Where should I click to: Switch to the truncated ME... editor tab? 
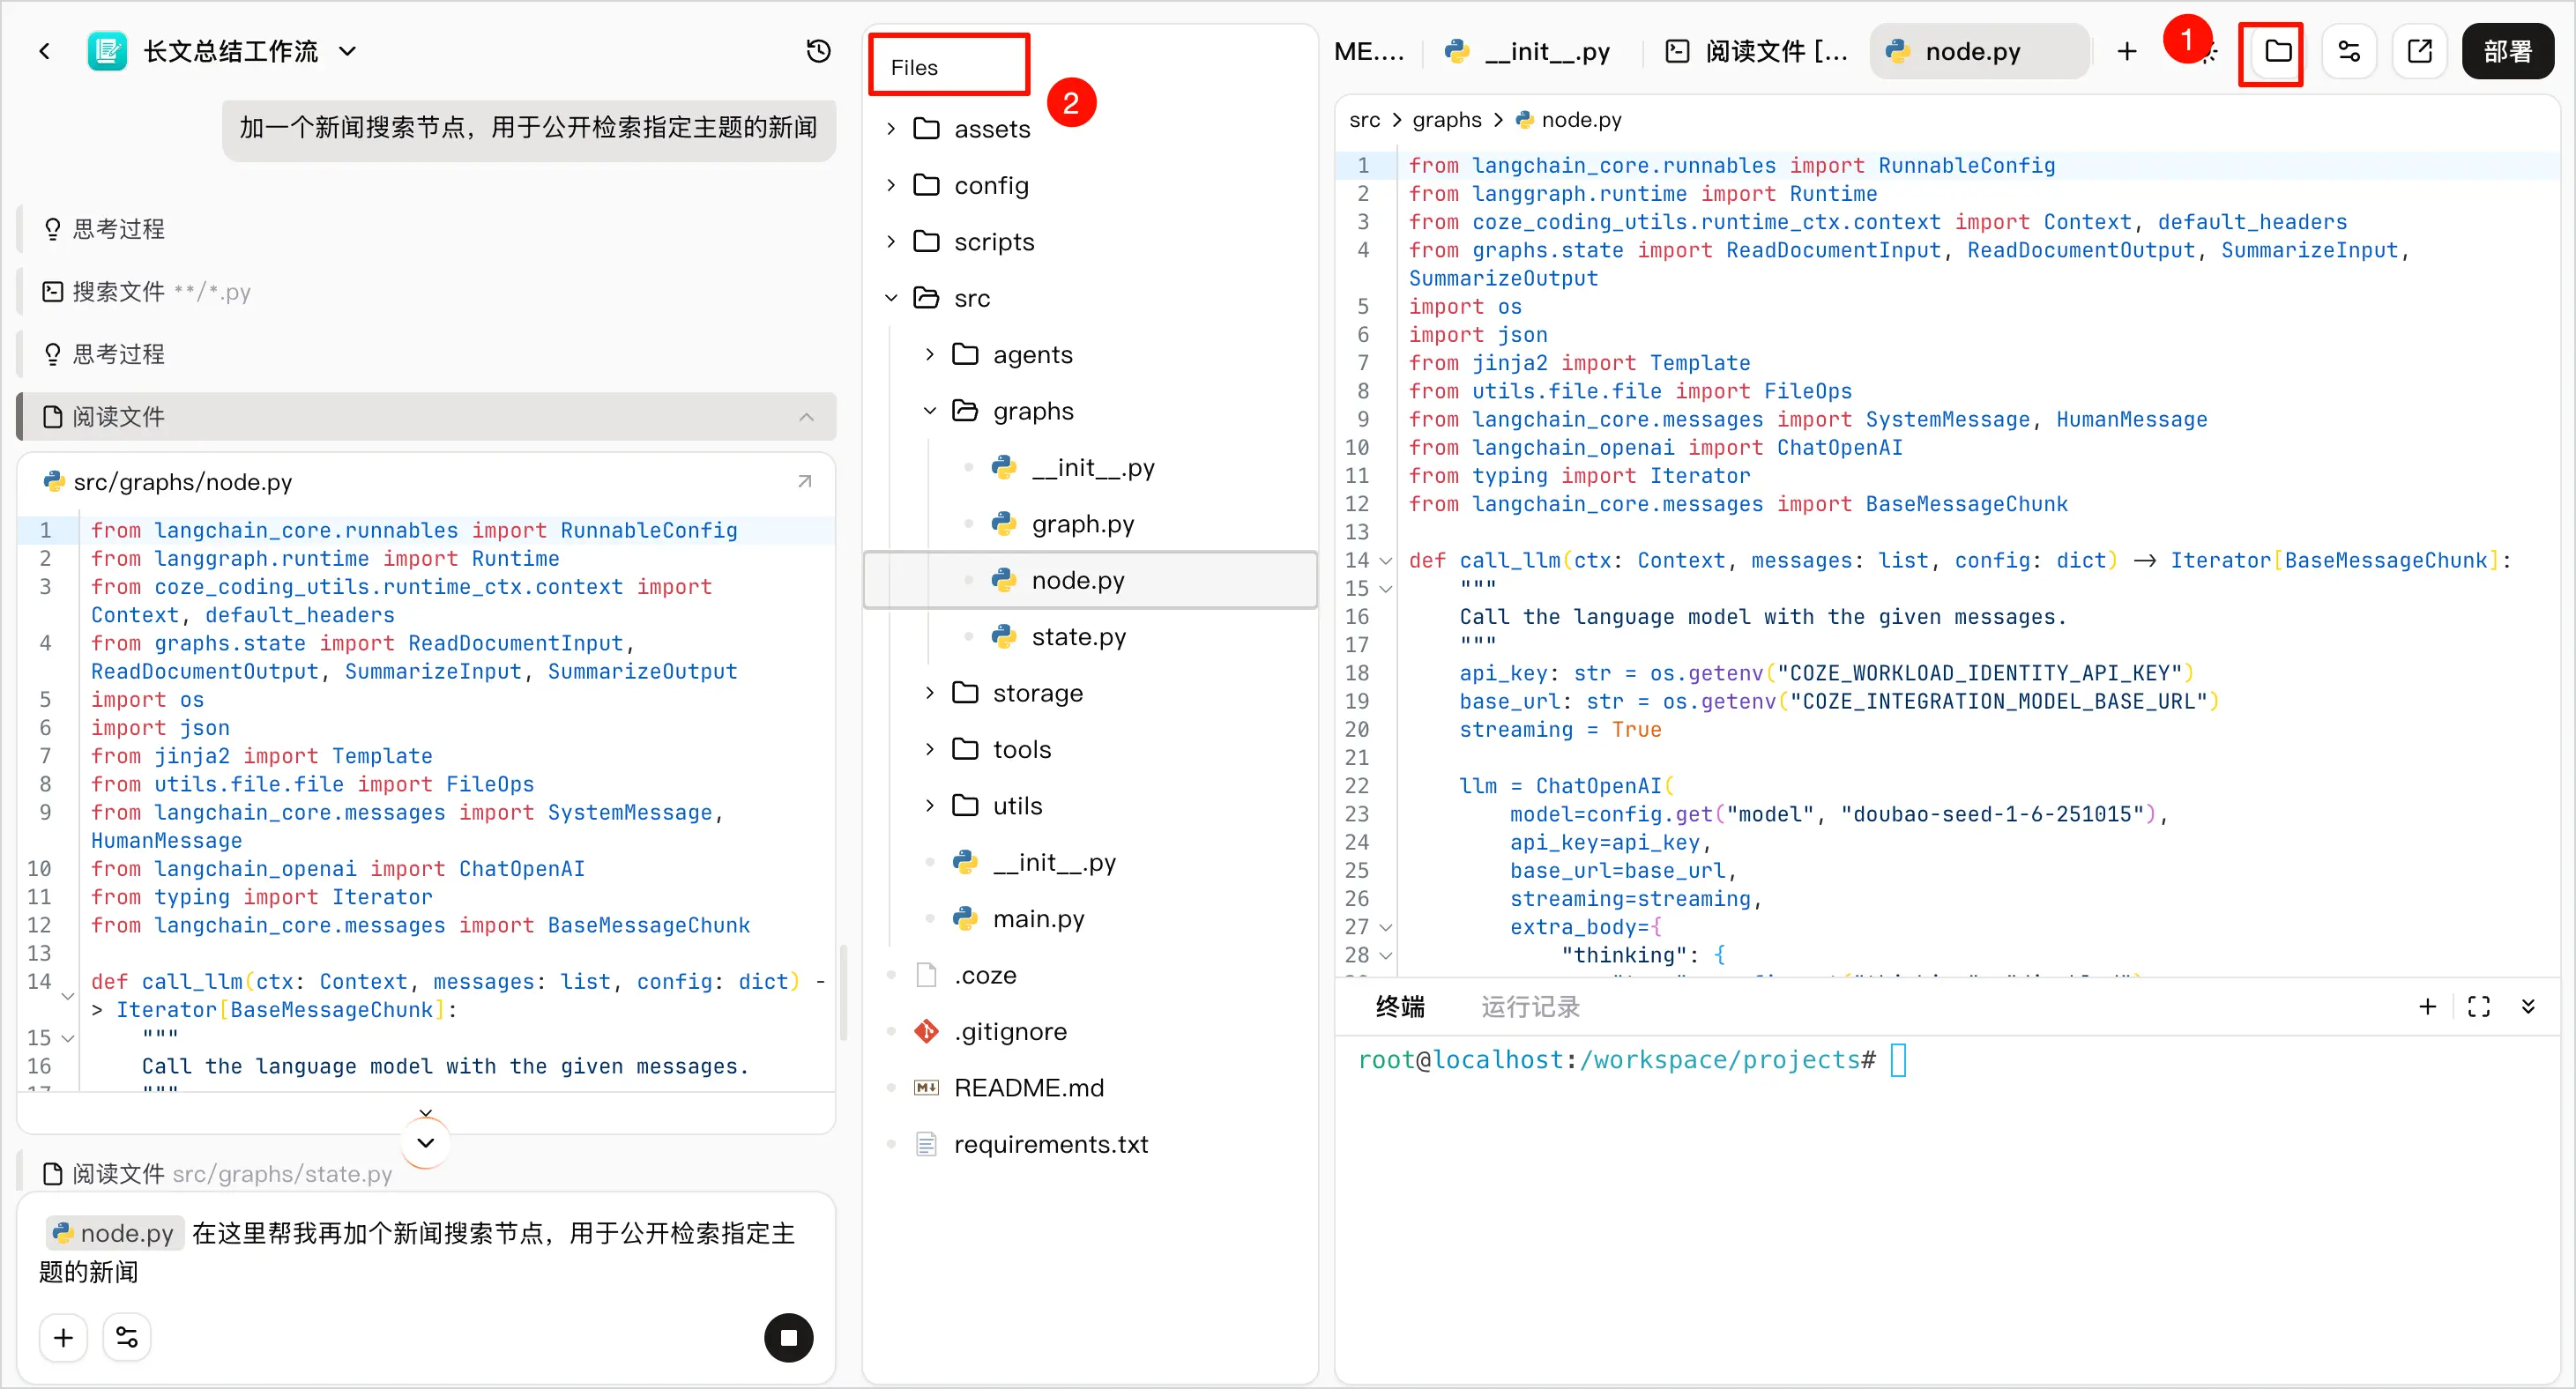tap(1370, 51)
